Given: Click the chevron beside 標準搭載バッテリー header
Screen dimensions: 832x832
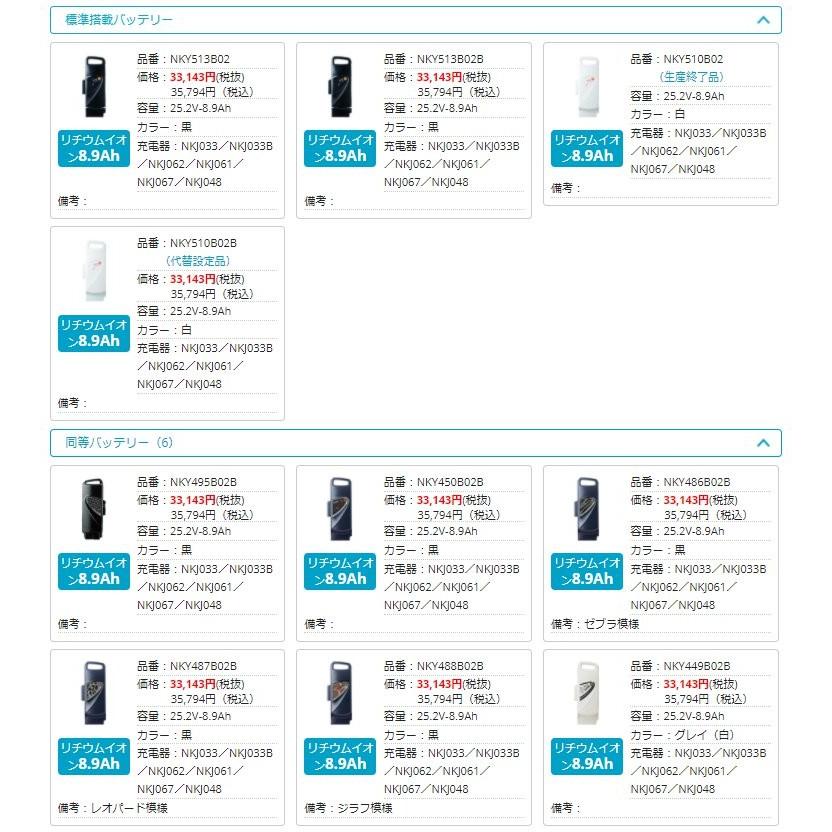Looking at the screenshot, I should 763,19.
